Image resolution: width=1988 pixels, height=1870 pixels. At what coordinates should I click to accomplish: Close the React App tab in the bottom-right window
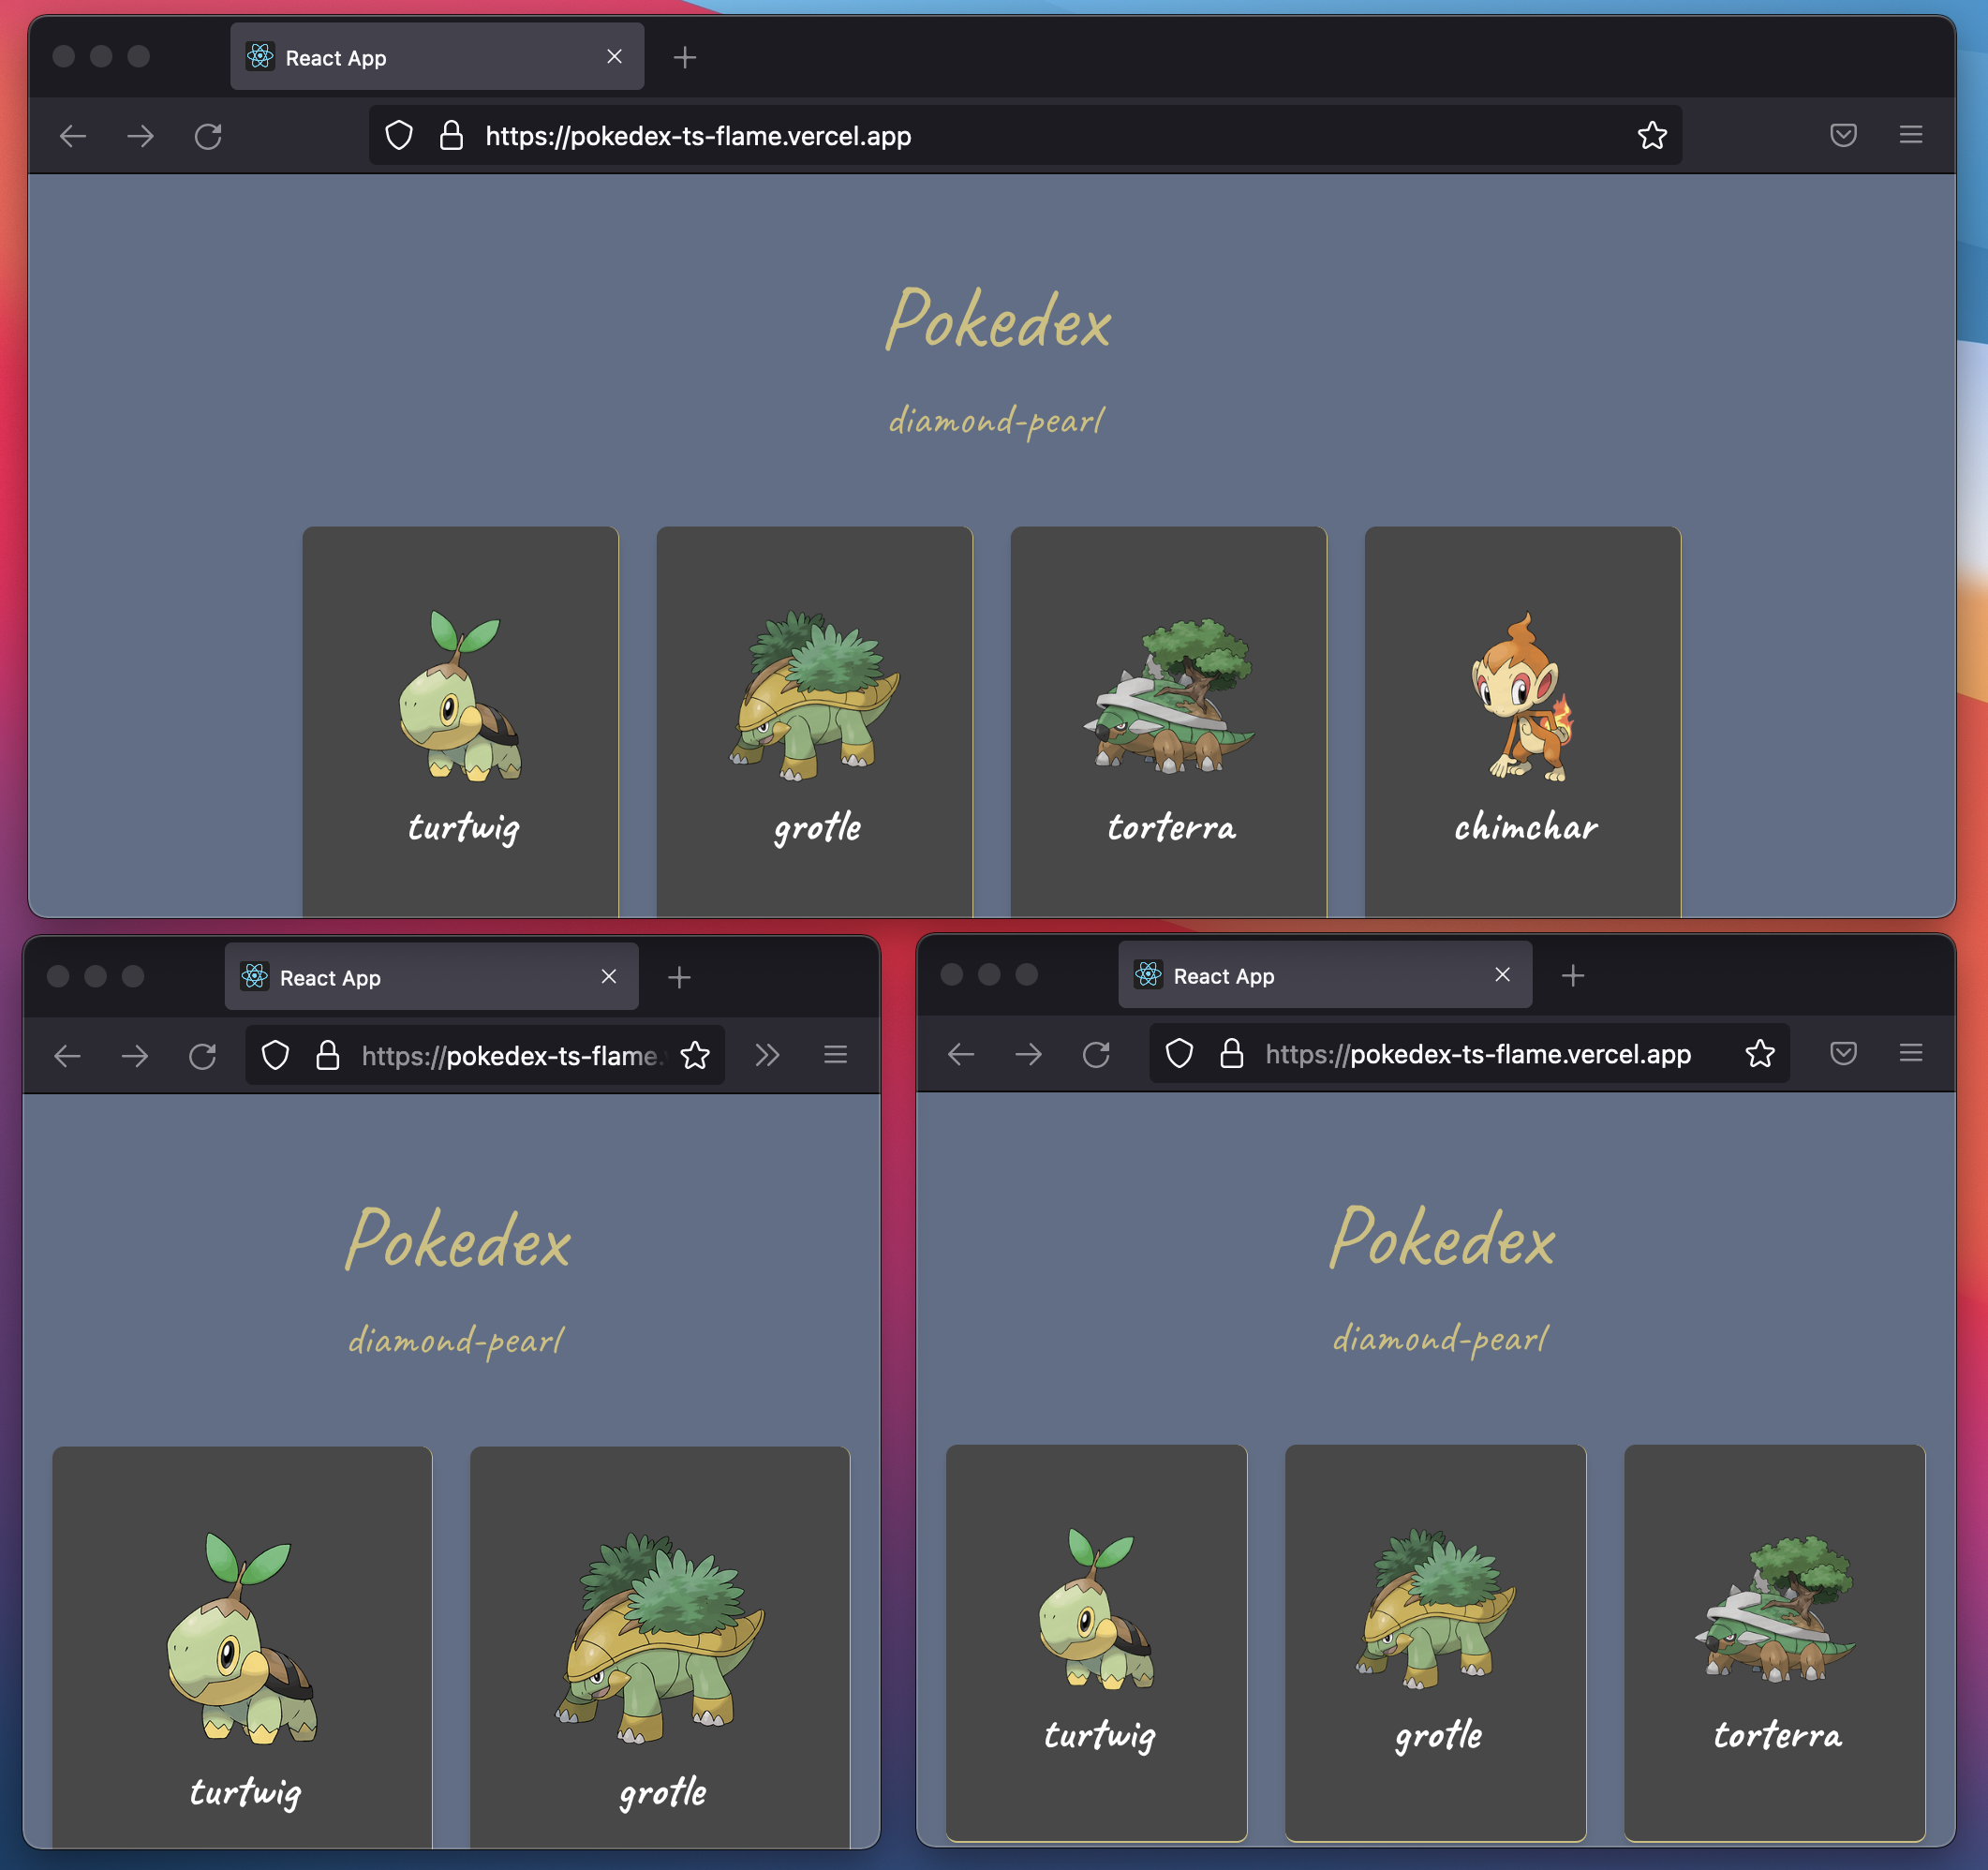click(1502, 974)
